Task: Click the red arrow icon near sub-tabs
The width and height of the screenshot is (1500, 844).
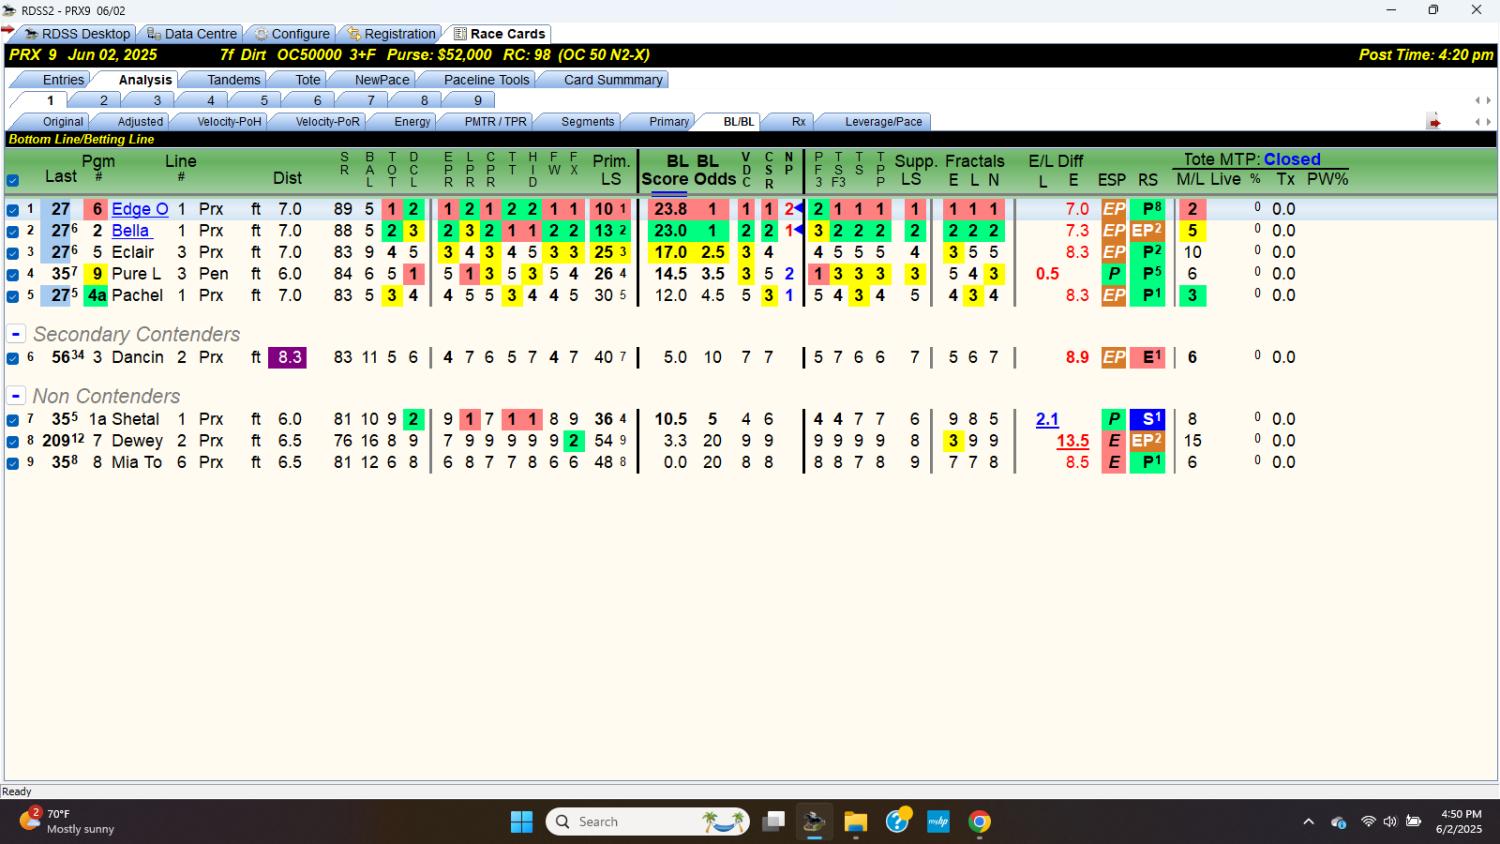Action: (1434, 122)
